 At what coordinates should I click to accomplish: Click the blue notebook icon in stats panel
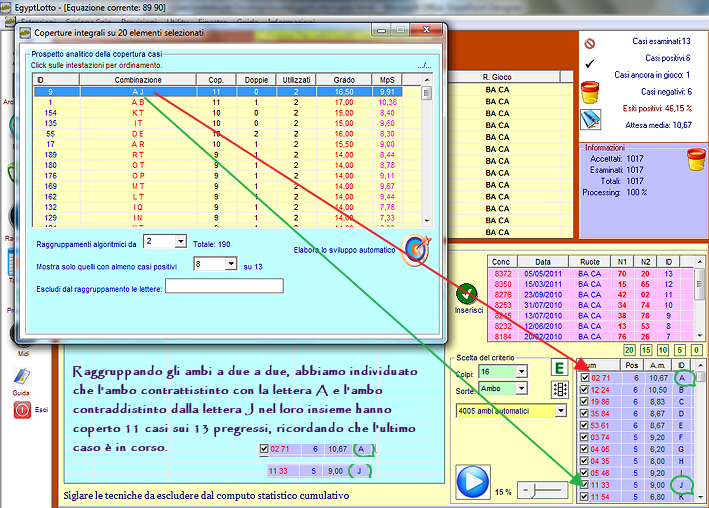point(591,118)
